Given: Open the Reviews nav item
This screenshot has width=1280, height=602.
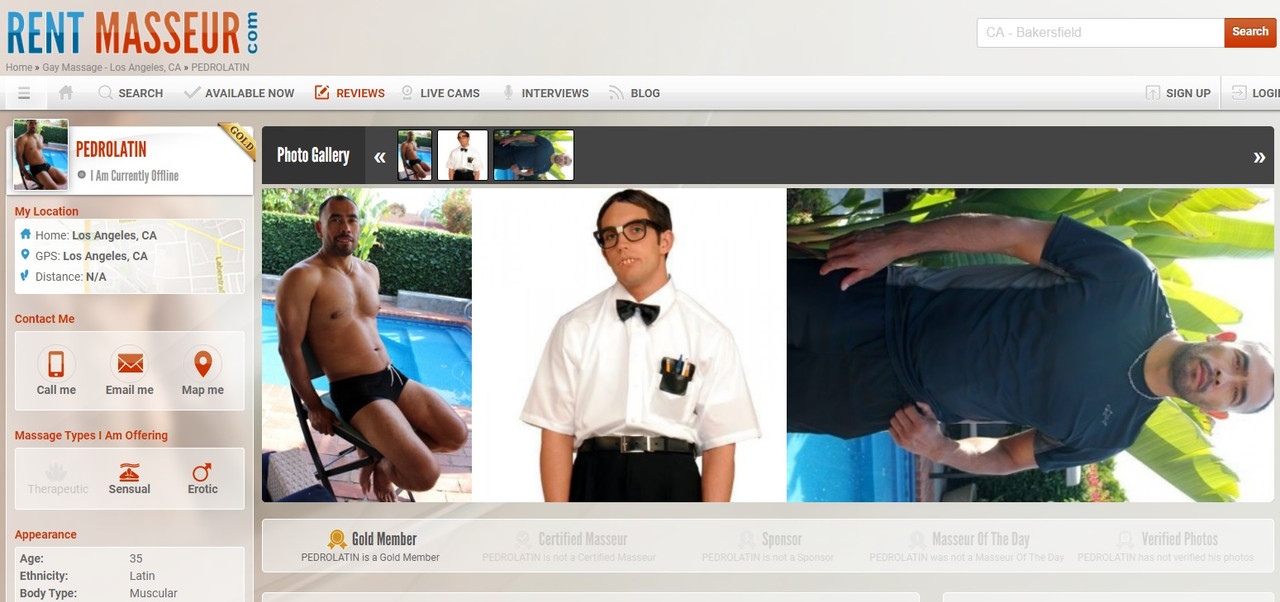Looking at the screenshot, I should tap(349, 93).
